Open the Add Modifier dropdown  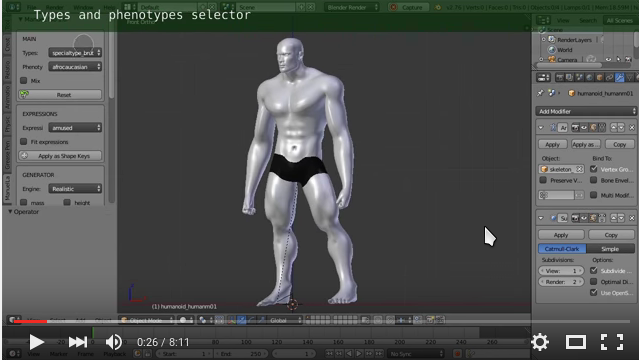[586, 111]
